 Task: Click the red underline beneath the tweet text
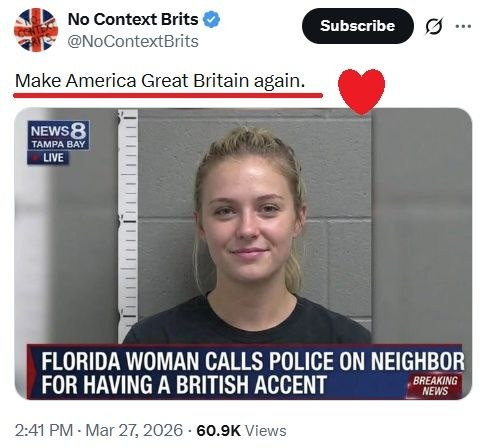point(168,96)
